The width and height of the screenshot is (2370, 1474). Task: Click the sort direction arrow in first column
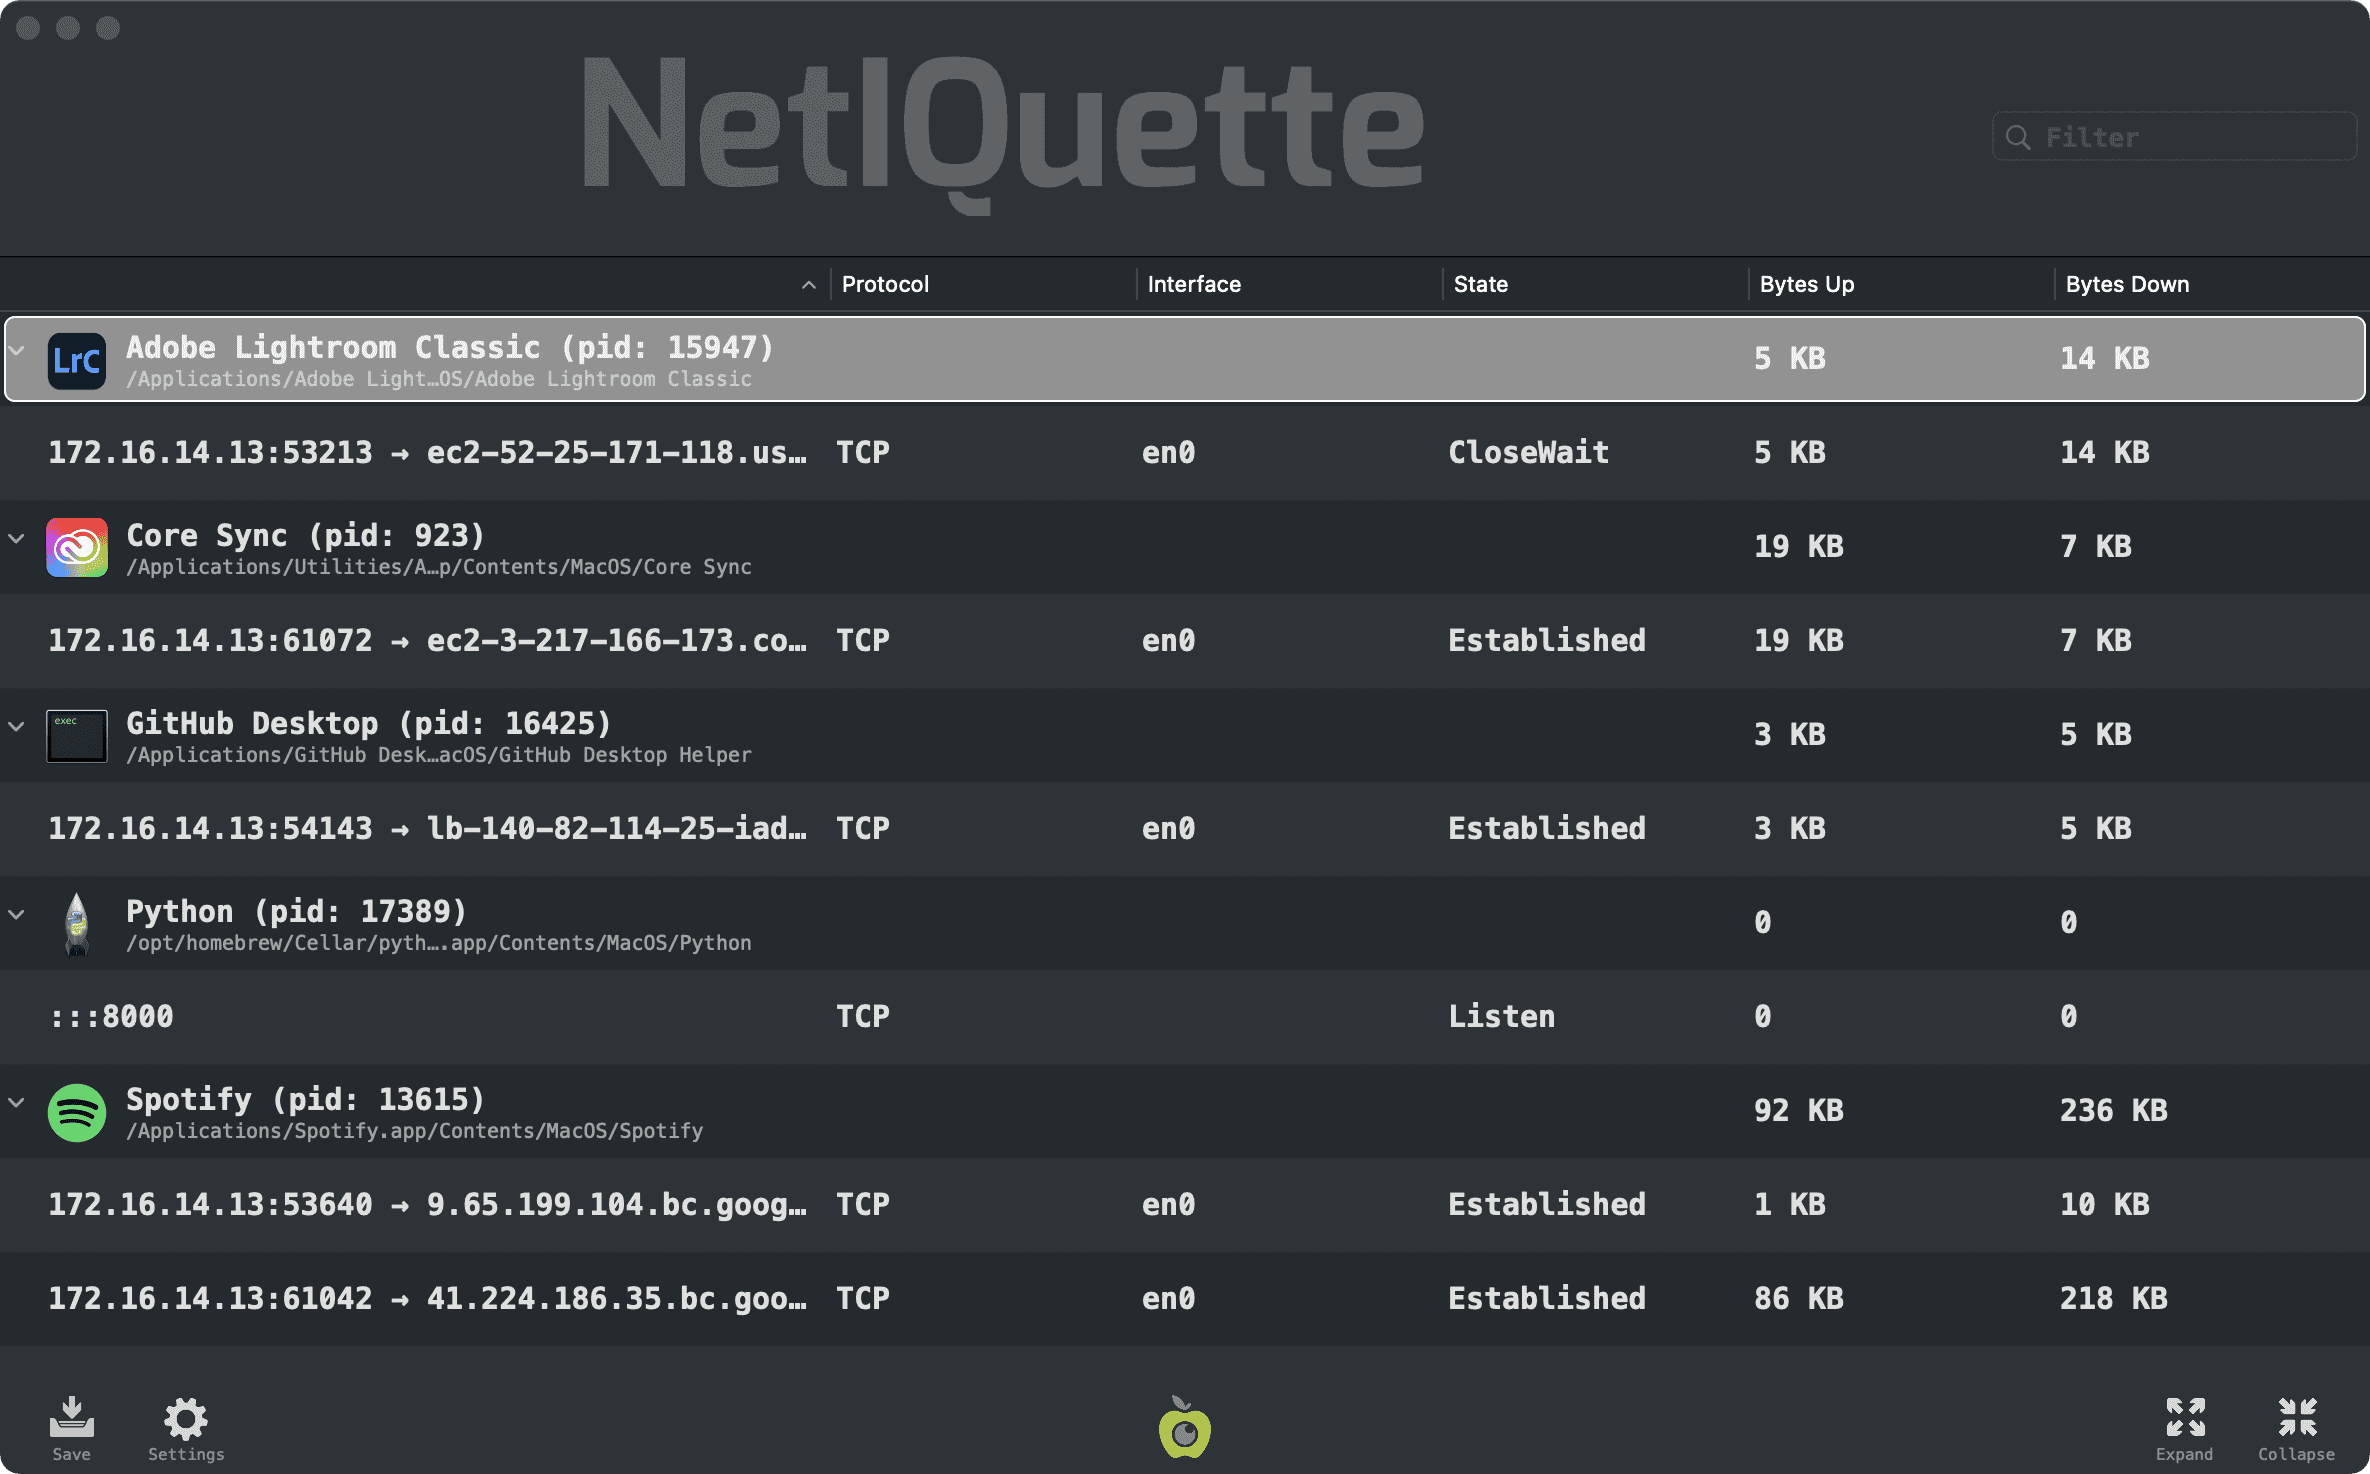click(x=808, y=285)
